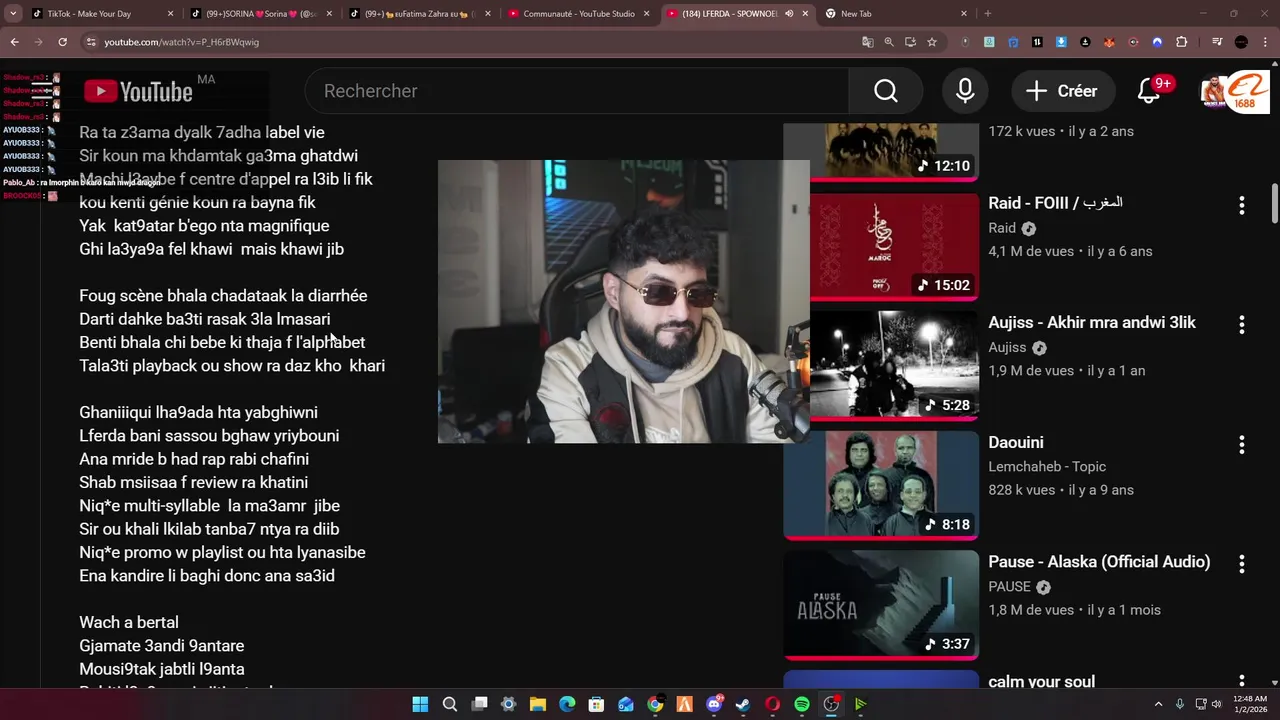Open Aujiss - Akhir mra andwi 3lik

coord(1092,323)
